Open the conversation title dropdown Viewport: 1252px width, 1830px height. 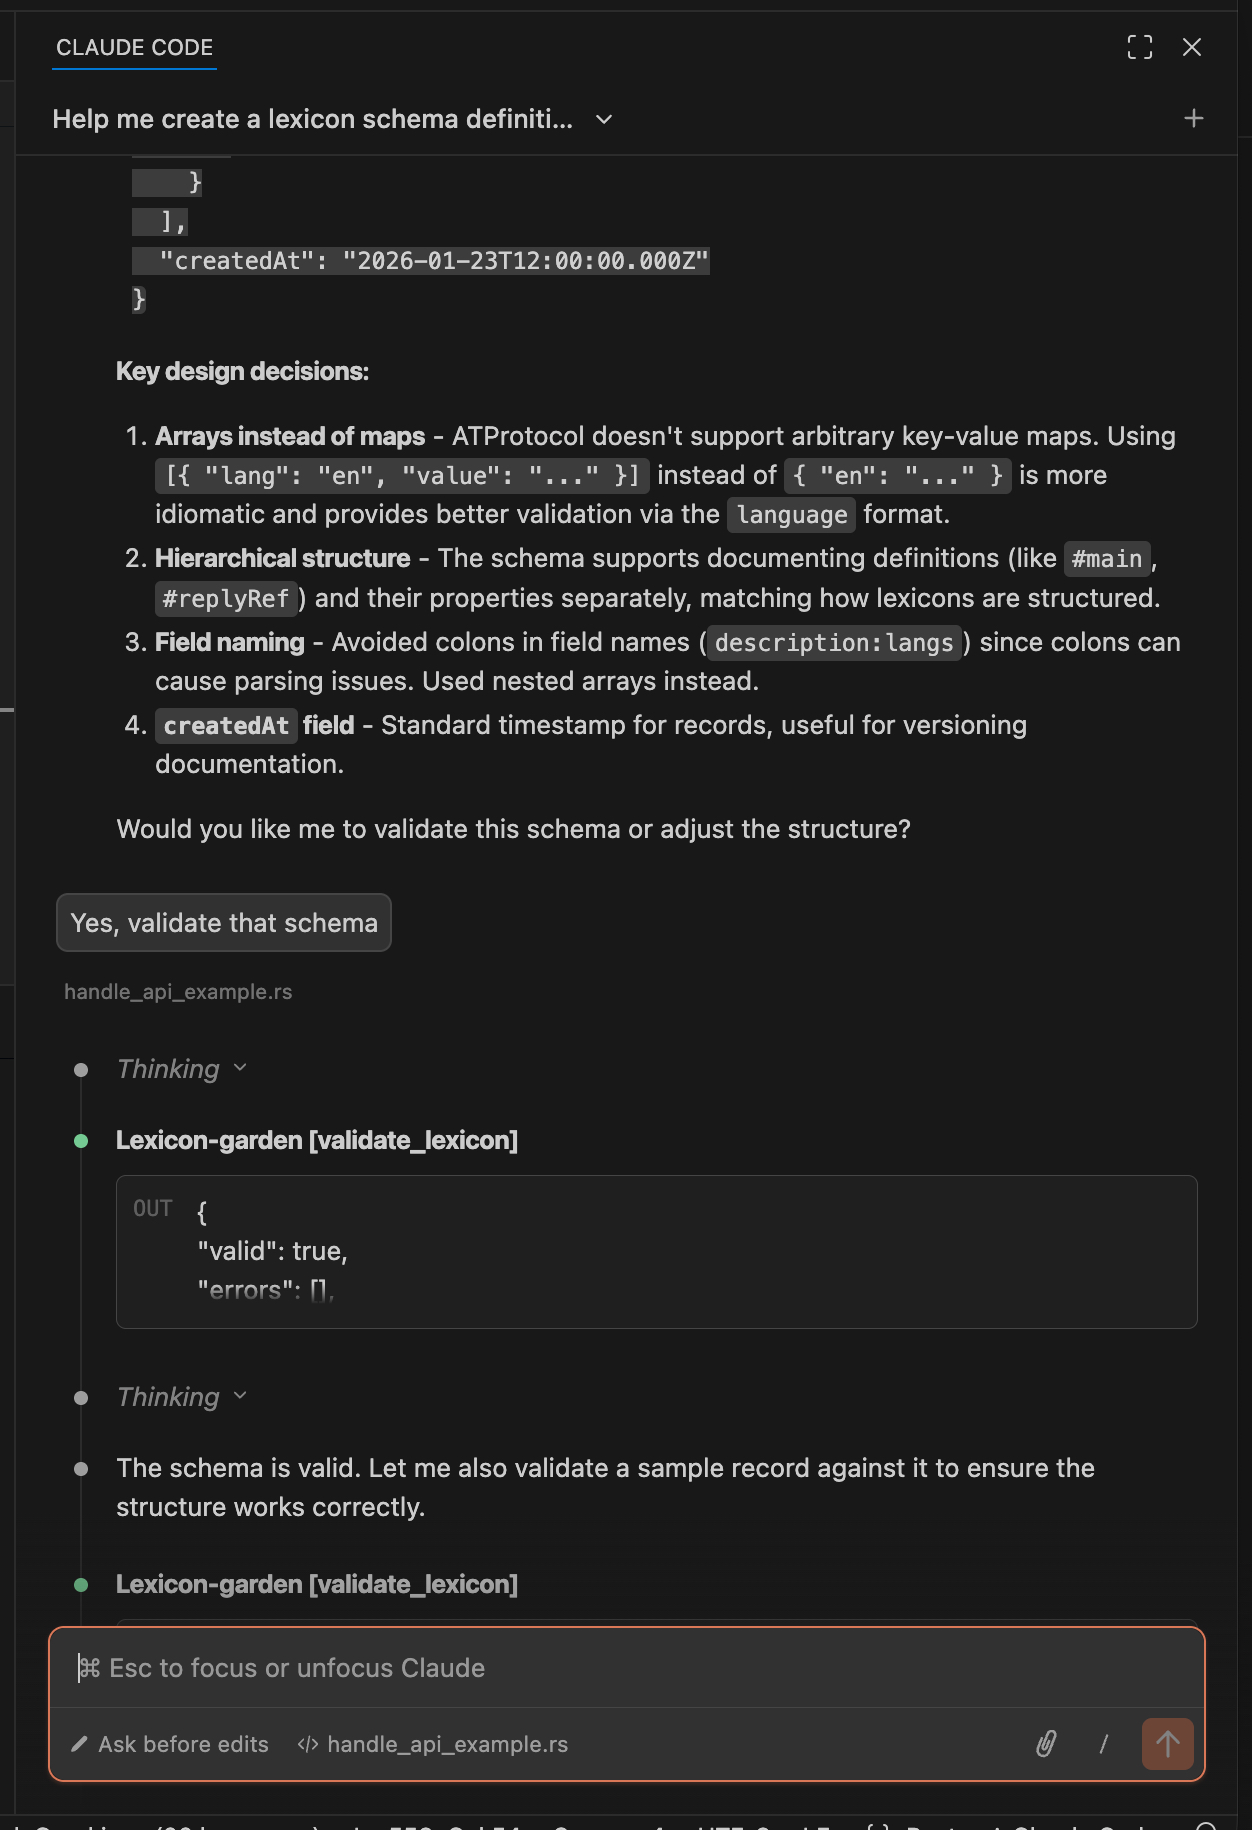(x=604, y=119)
